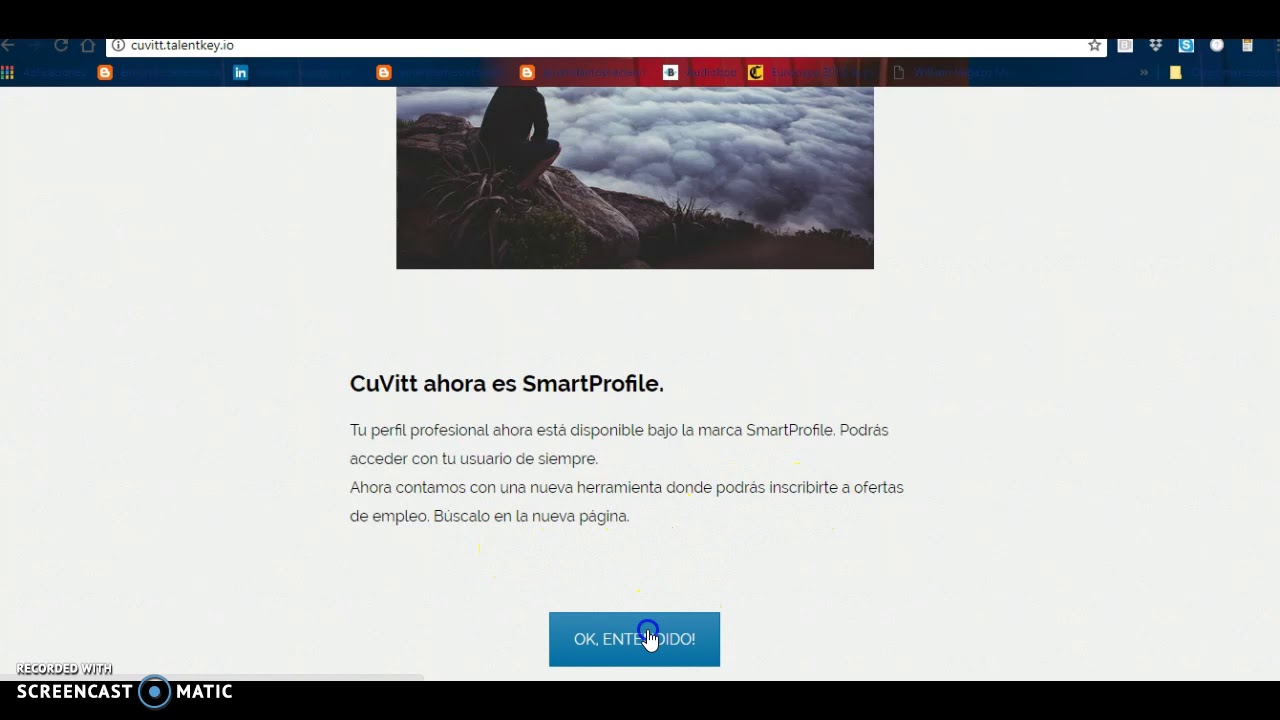Open the browser home page icon
Viewport: 1280px width, 720px height.
[88, 45]
